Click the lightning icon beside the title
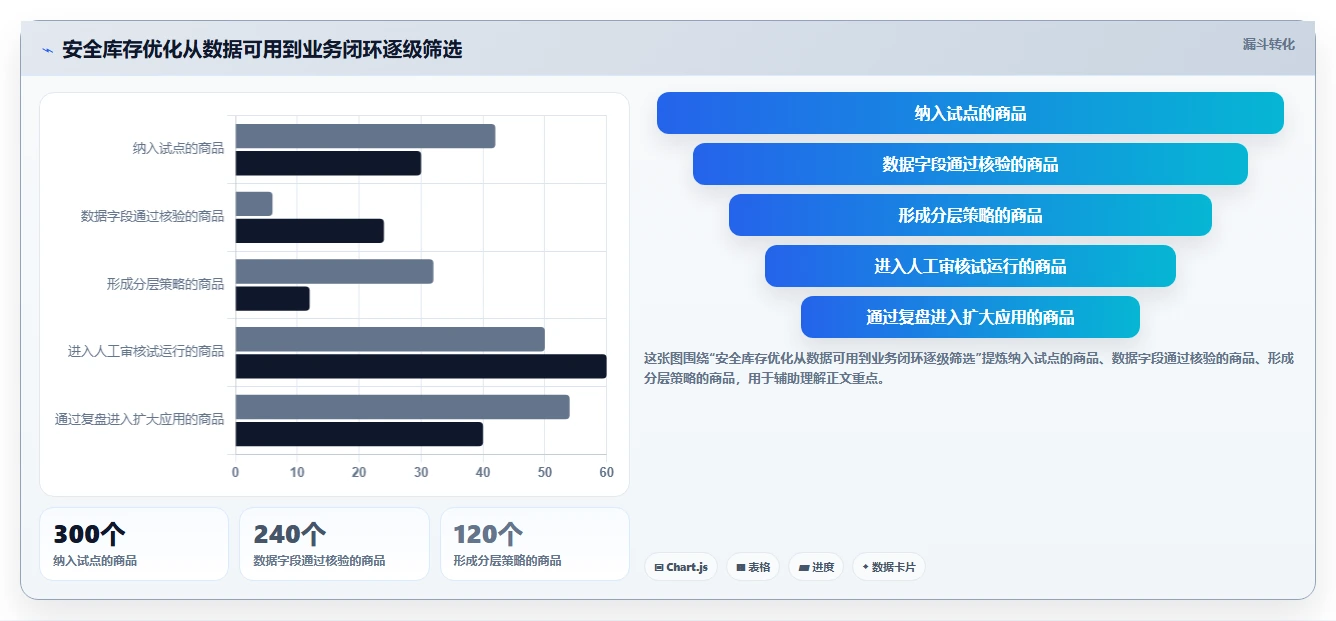The image size is (1336, 621). [47, 50]
